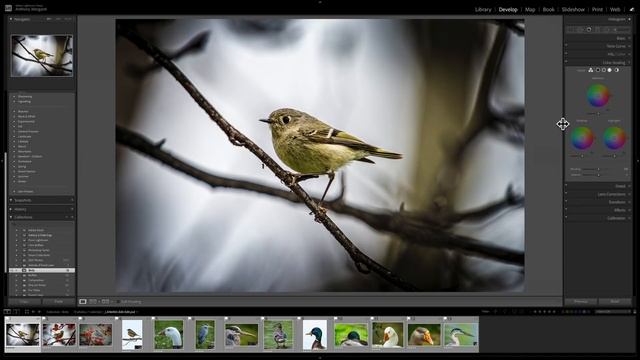This screenshot has height=360, width=640.
Task: Toggle Tone Curve panel on/off switch
Action: coord(566,45)
